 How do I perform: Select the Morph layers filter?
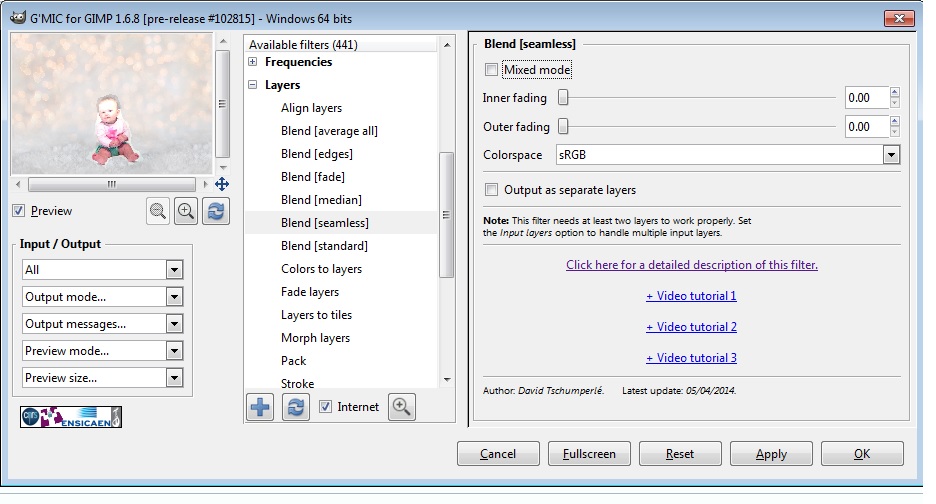click(315, 338)
